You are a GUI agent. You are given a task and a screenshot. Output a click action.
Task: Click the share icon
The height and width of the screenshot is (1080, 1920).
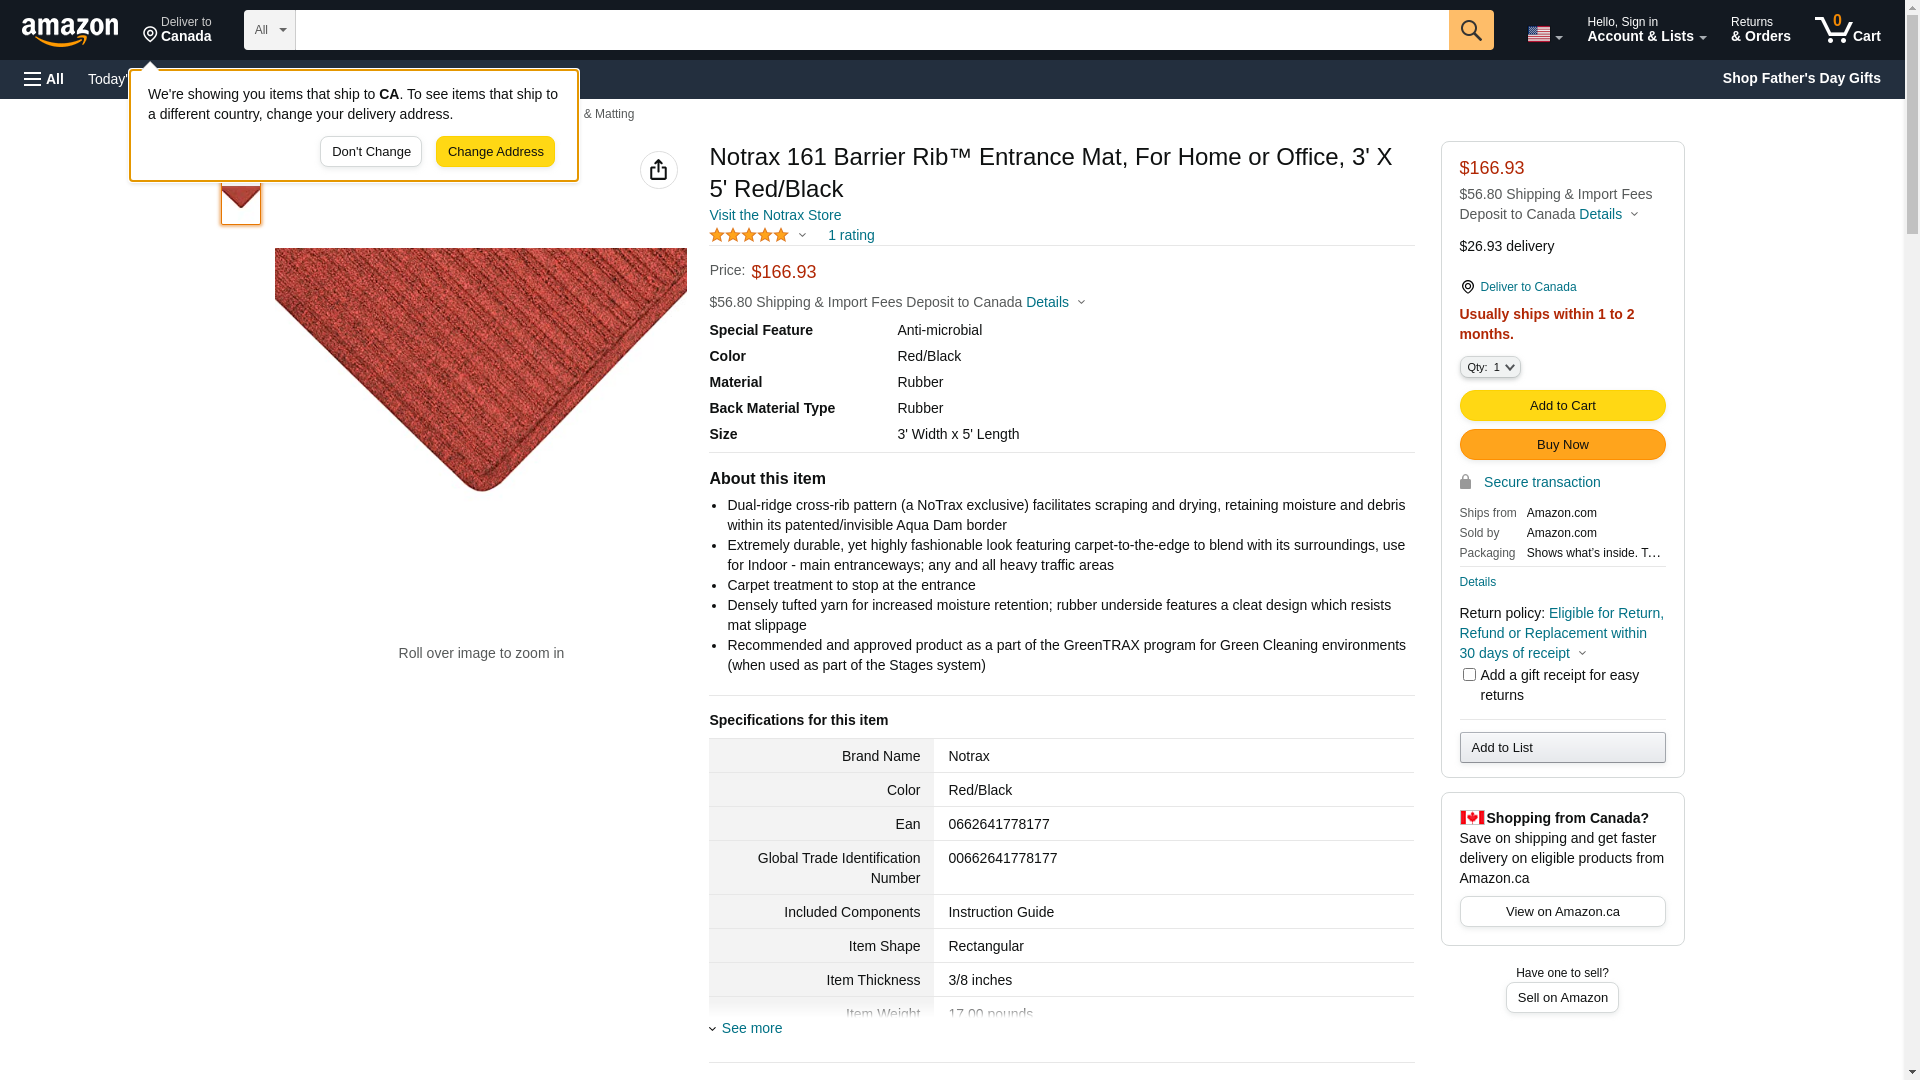[658, 170]
